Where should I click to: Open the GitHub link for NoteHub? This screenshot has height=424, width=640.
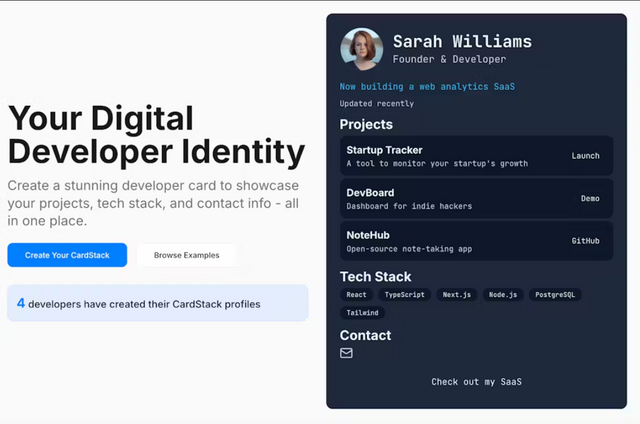pos(585,241)
